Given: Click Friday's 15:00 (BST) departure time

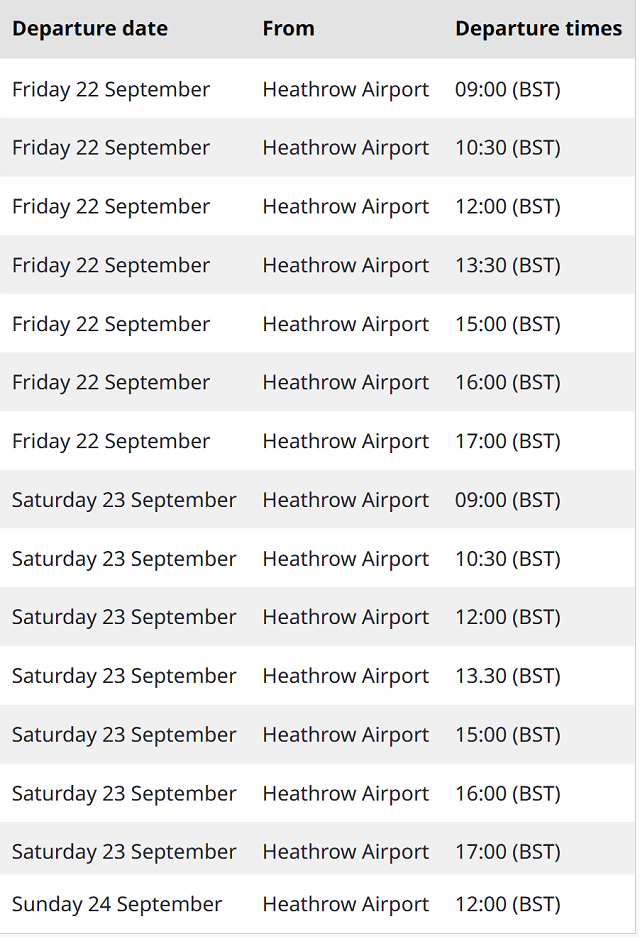Looking at the screenshot, I should tap(507, 324).
